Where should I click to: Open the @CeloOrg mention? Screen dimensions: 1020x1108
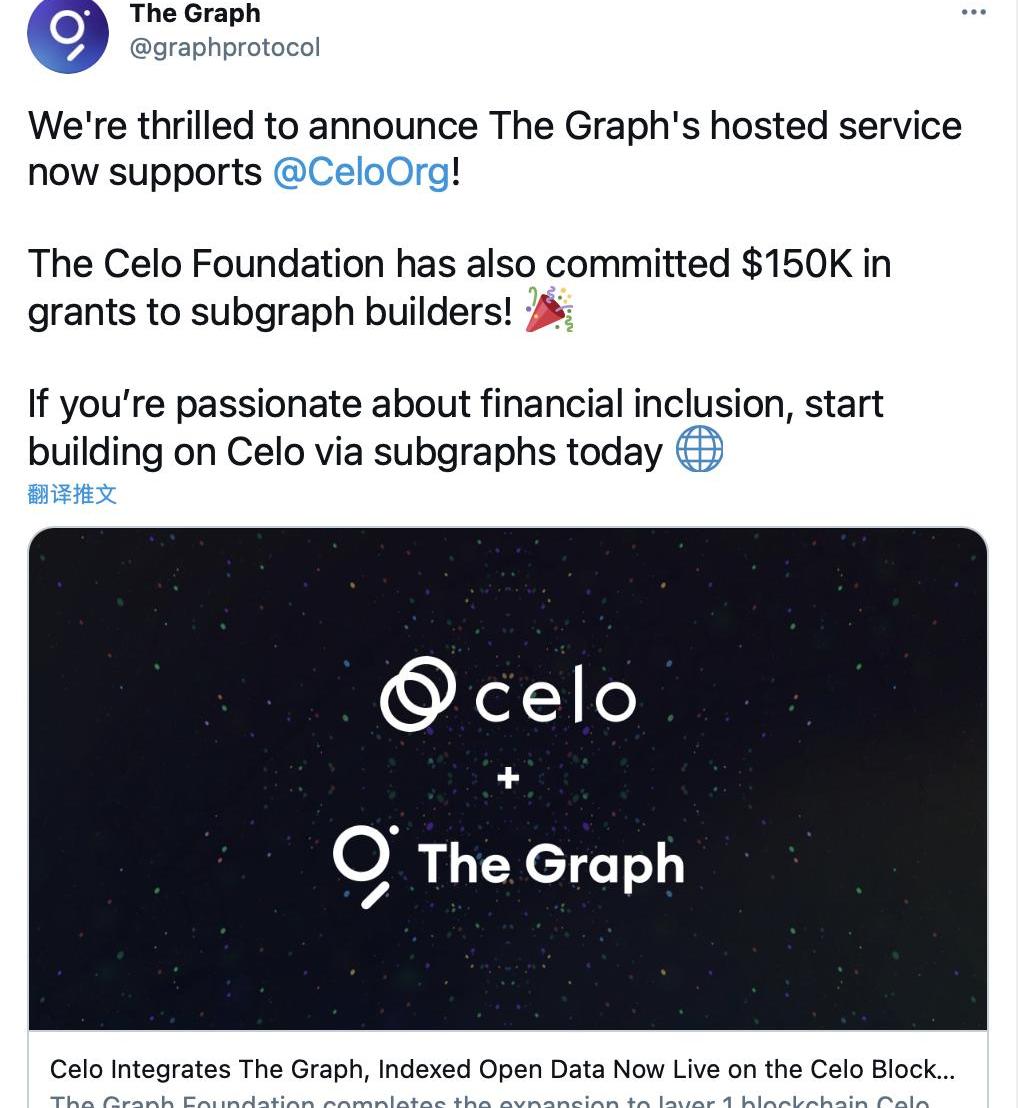tap(361, 172)
